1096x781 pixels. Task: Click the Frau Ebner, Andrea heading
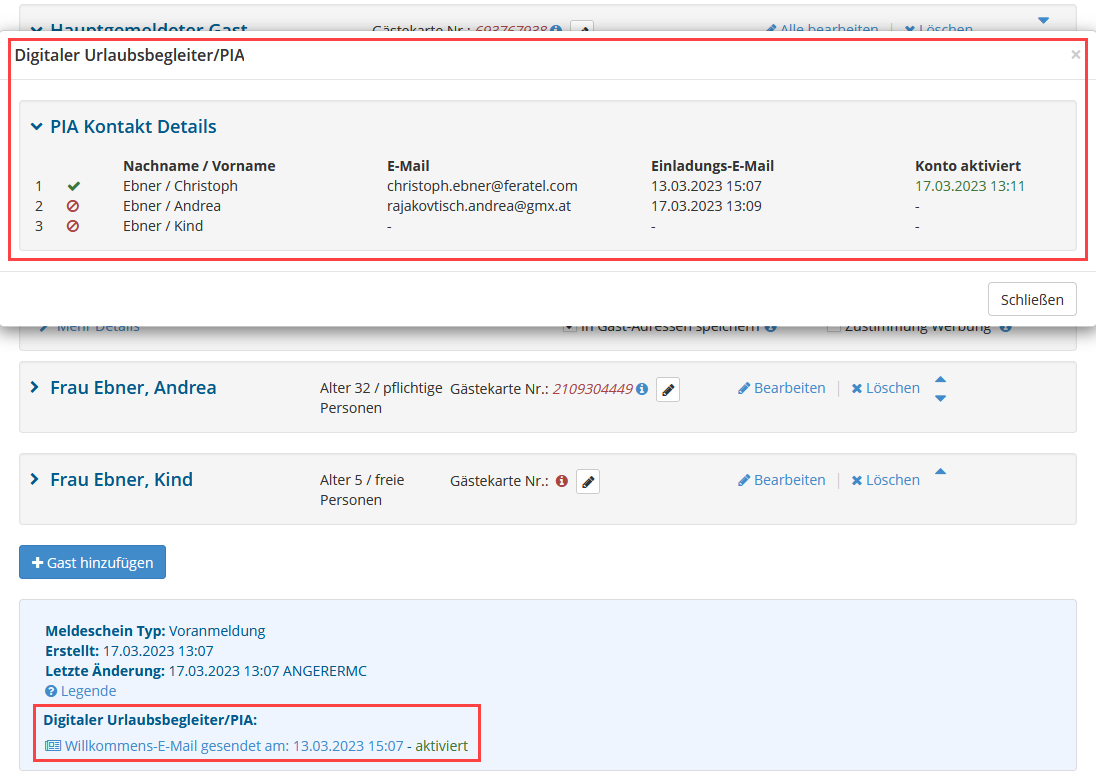click(x=134, y=387)
